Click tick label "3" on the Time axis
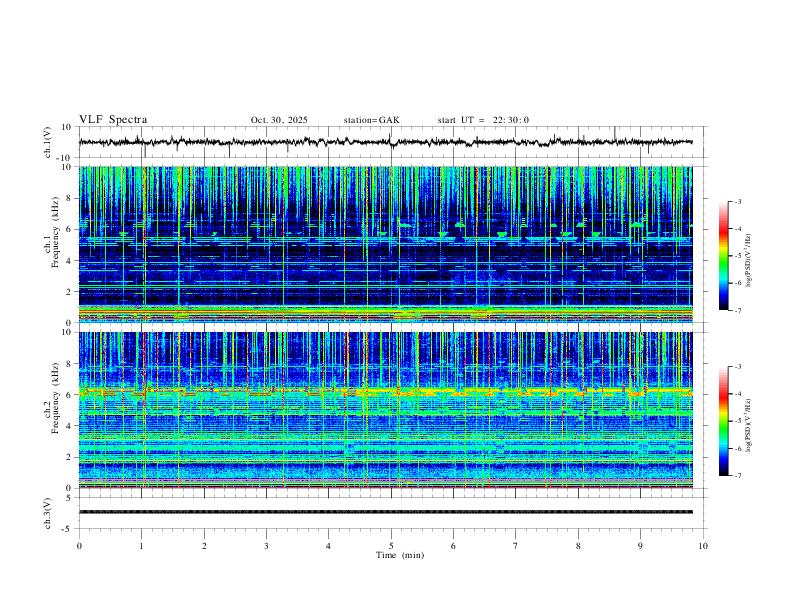 coord(266,546)
